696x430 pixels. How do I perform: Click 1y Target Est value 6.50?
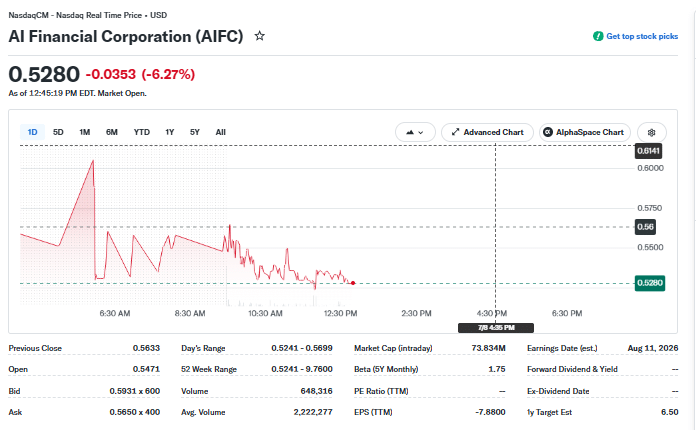669,412
